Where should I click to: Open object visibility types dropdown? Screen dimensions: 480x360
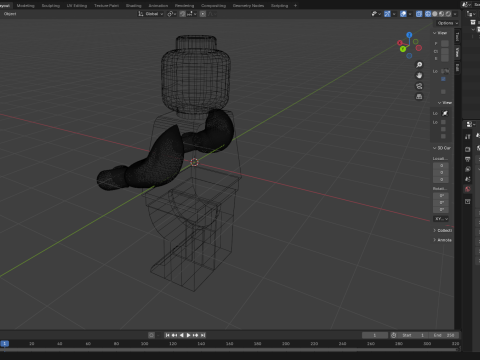(376, 14)
